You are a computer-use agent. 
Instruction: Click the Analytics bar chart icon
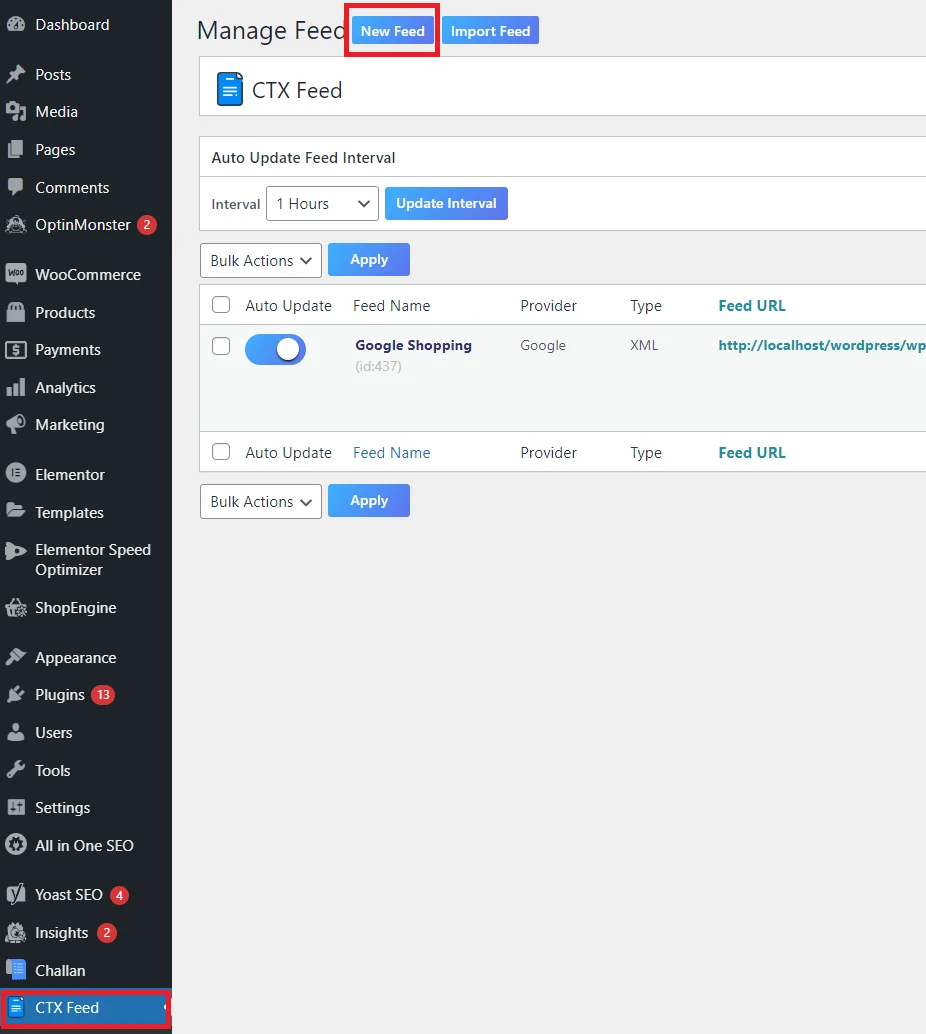(x=15, y=387)
